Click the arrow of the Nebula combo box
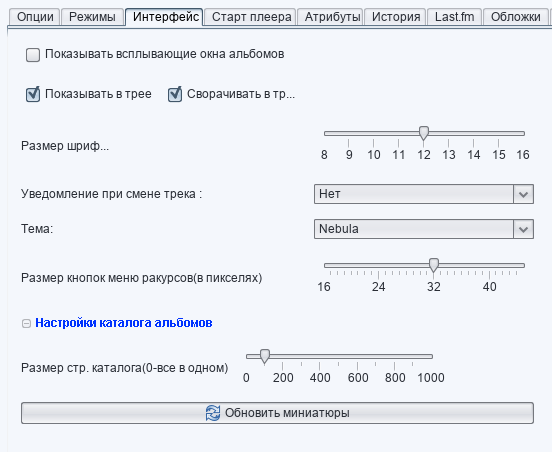The width and height of the screenshot is (552, 452). [x=523, y=229]
